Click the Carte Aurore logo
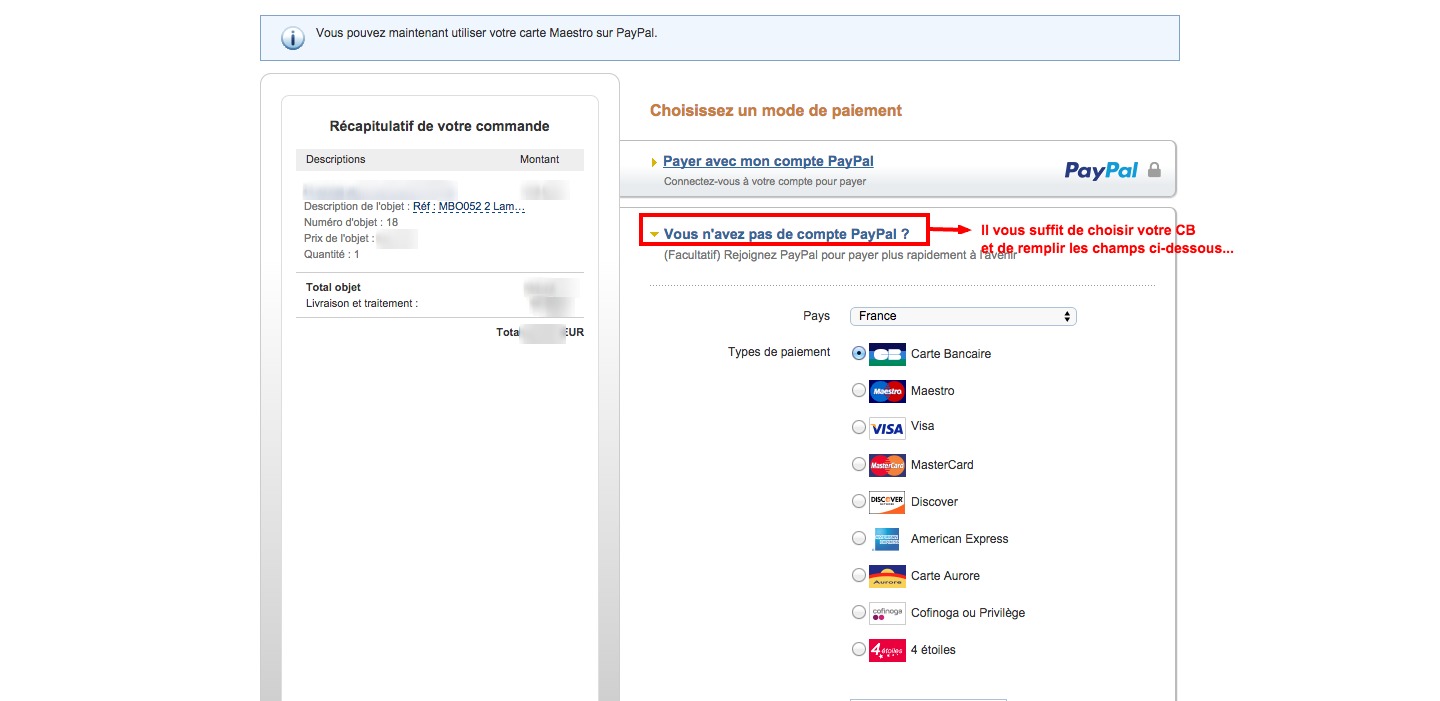1440x701 pixels. coord(887,576)
